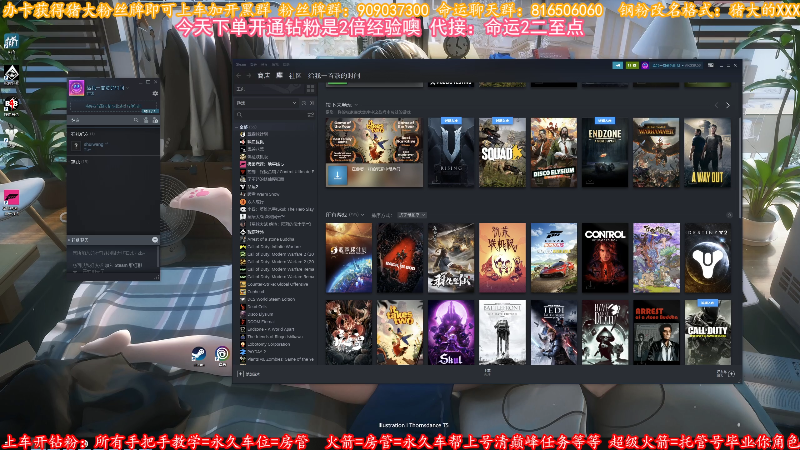This screenshot has height=450, width=800.
Task: Click the friends button in Steam title bar
Action: [632, 65]
